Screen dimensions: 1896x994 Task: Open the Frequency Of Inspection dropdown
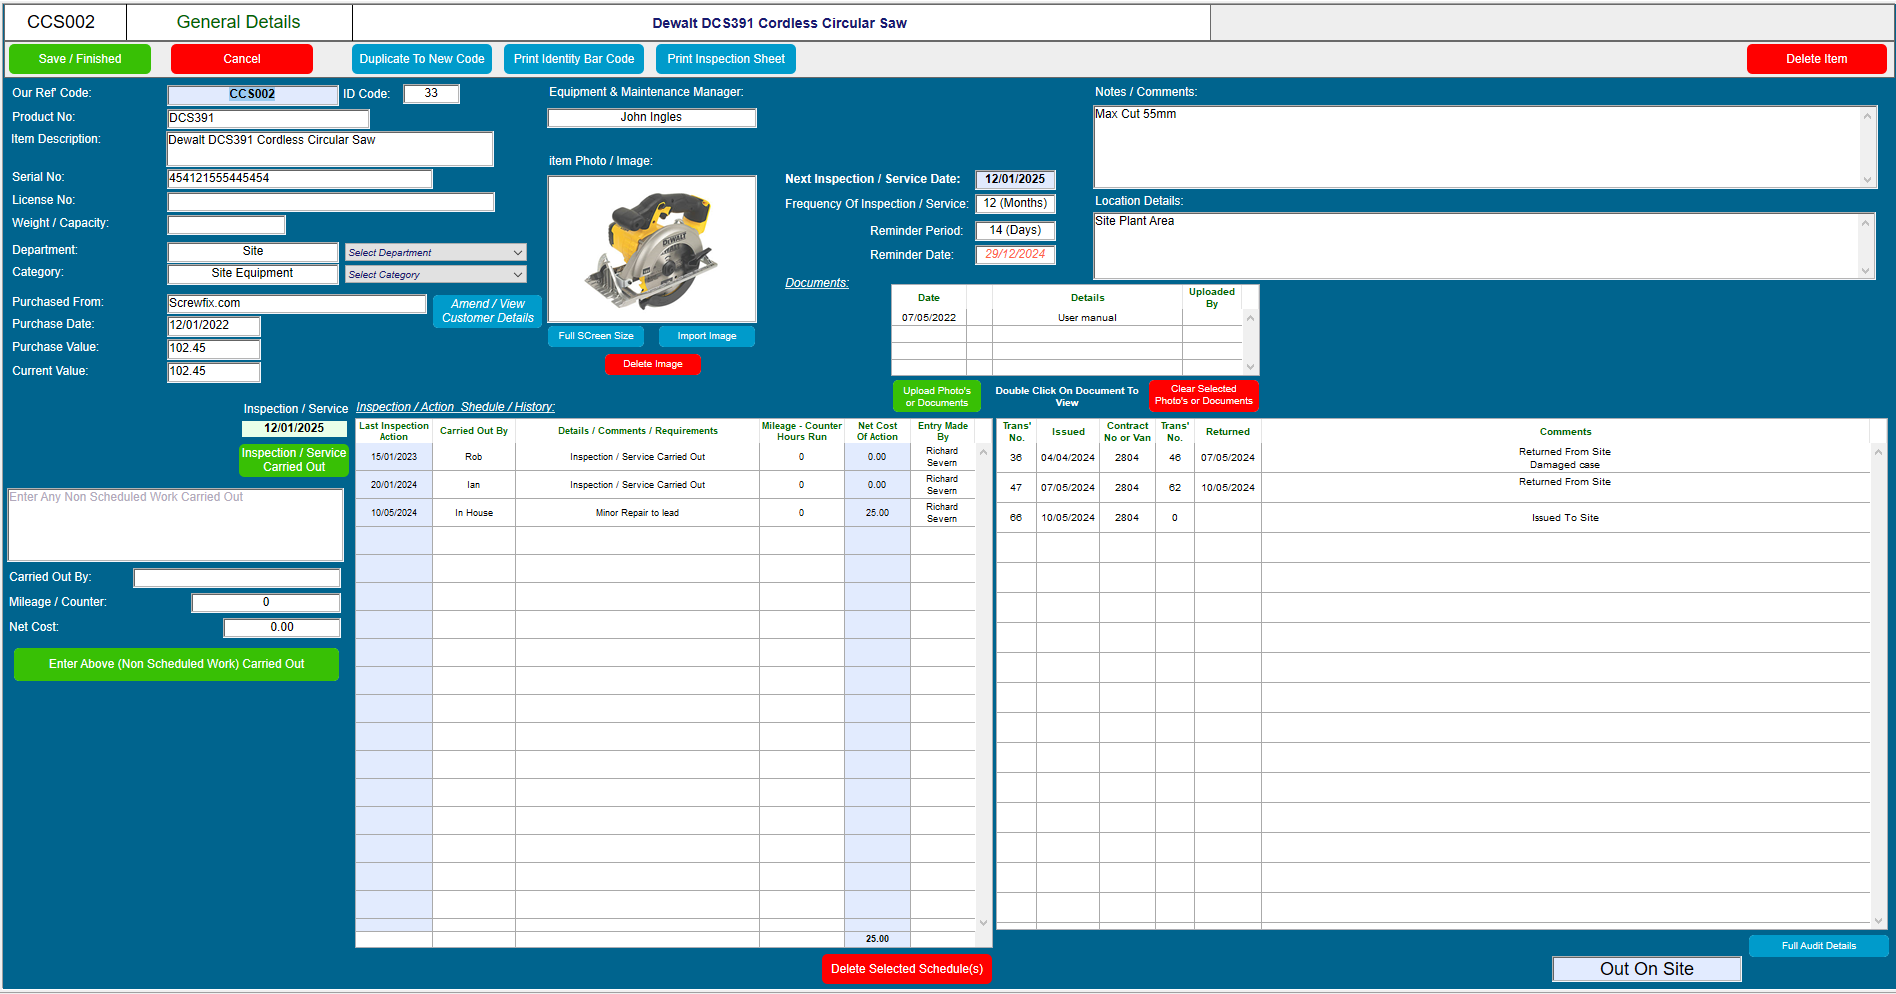click(1013, 203)
